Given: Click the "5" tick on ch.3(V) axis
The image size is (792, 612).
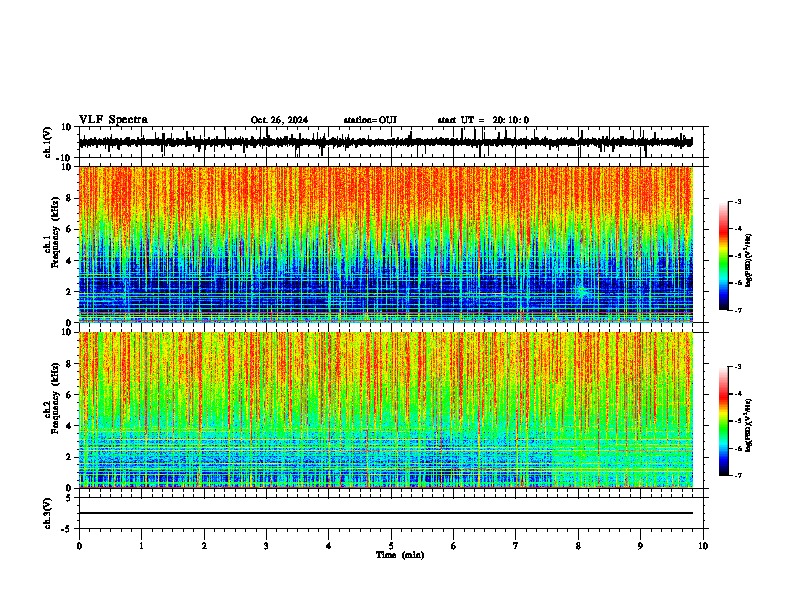Looking at the screenshot, I should [x=69, y=497].
